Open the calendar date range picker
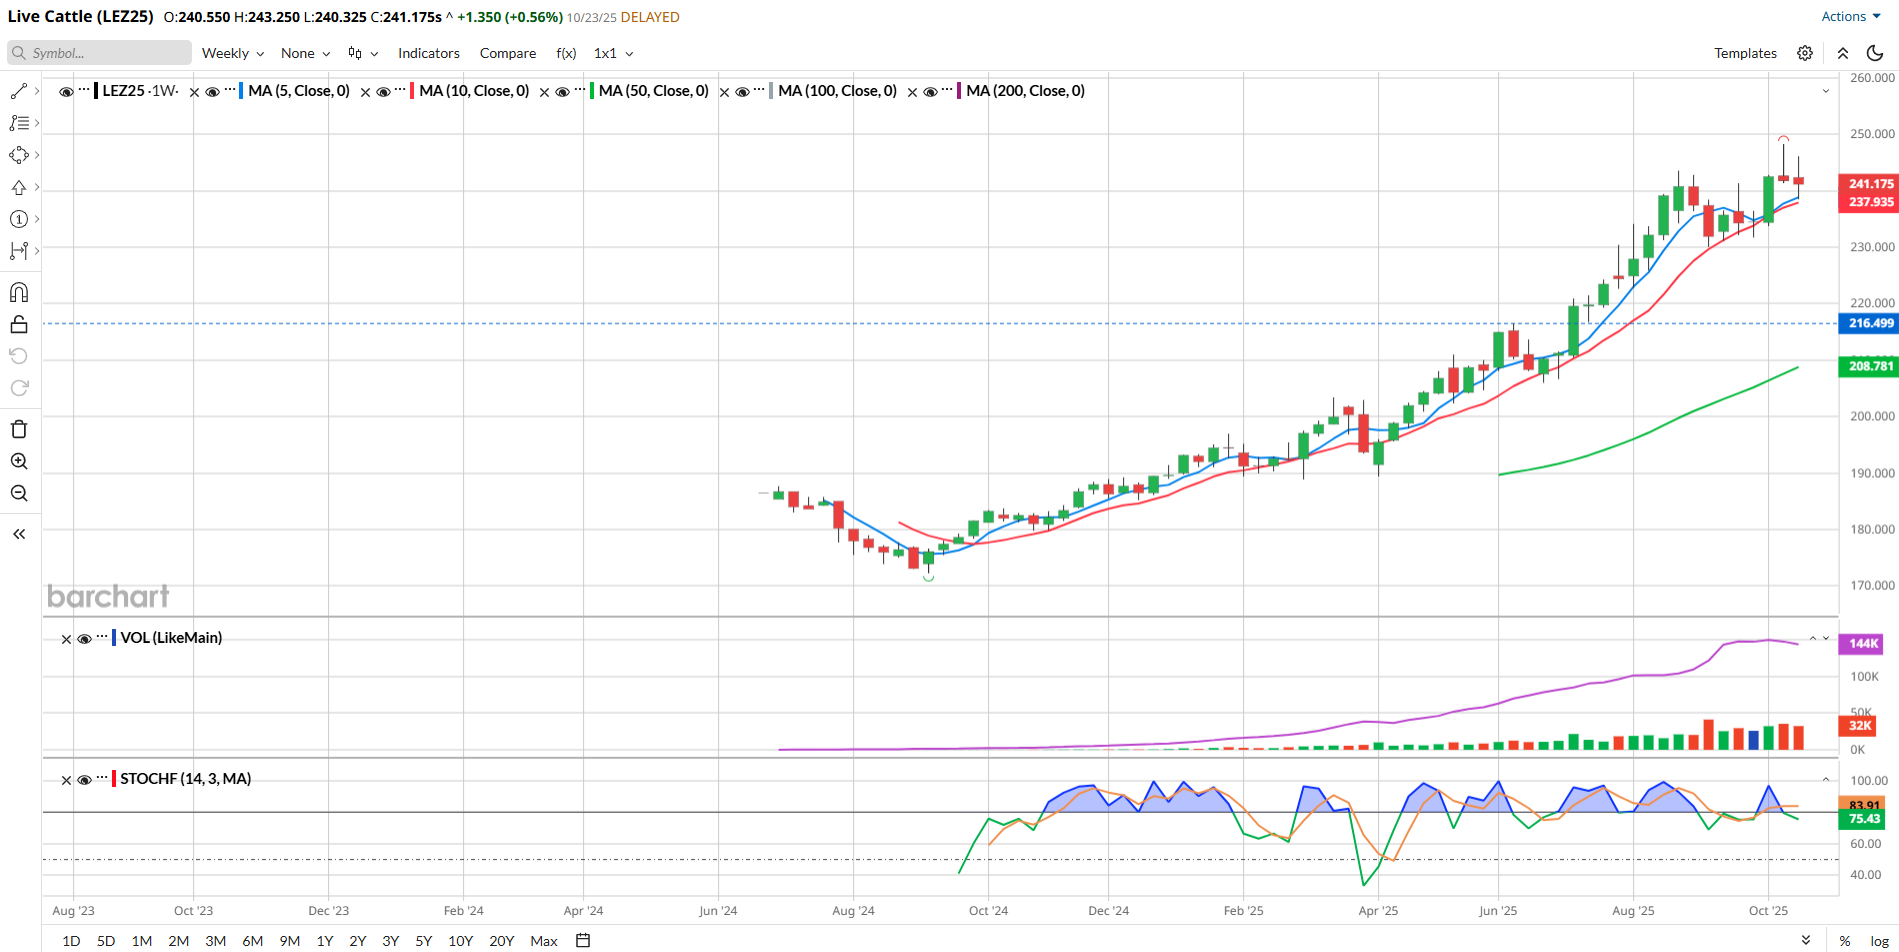 click(x=583, y=940)
